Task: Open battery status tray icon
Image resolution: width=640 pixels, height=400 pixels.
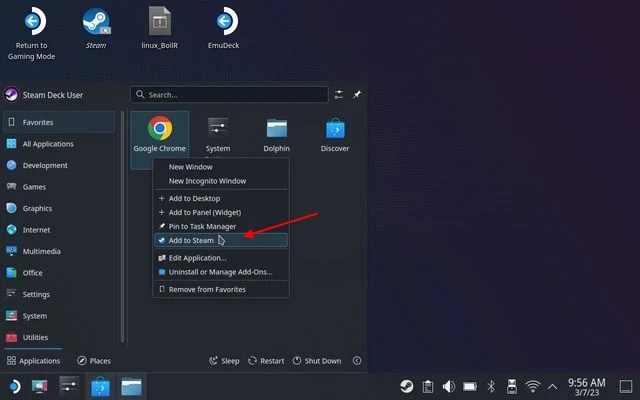Action: coord(470,386)
